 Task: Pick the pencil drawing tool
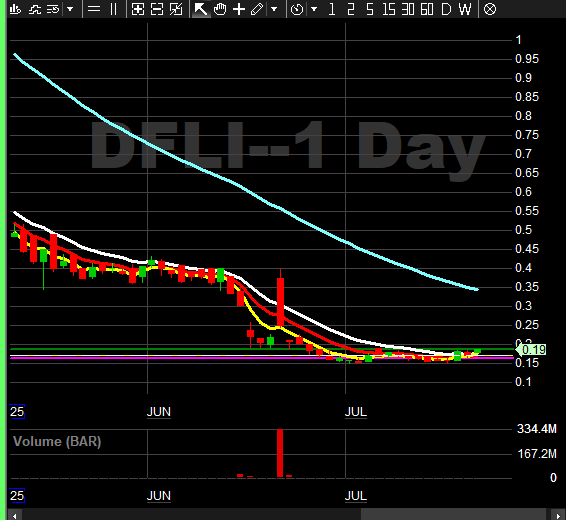[257, 9]
